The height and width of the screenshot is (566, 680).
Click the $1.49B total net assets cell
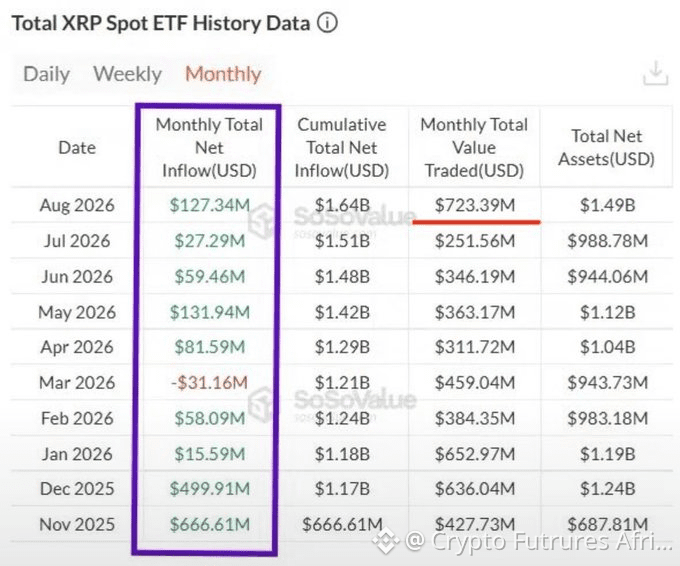[608, 205]
